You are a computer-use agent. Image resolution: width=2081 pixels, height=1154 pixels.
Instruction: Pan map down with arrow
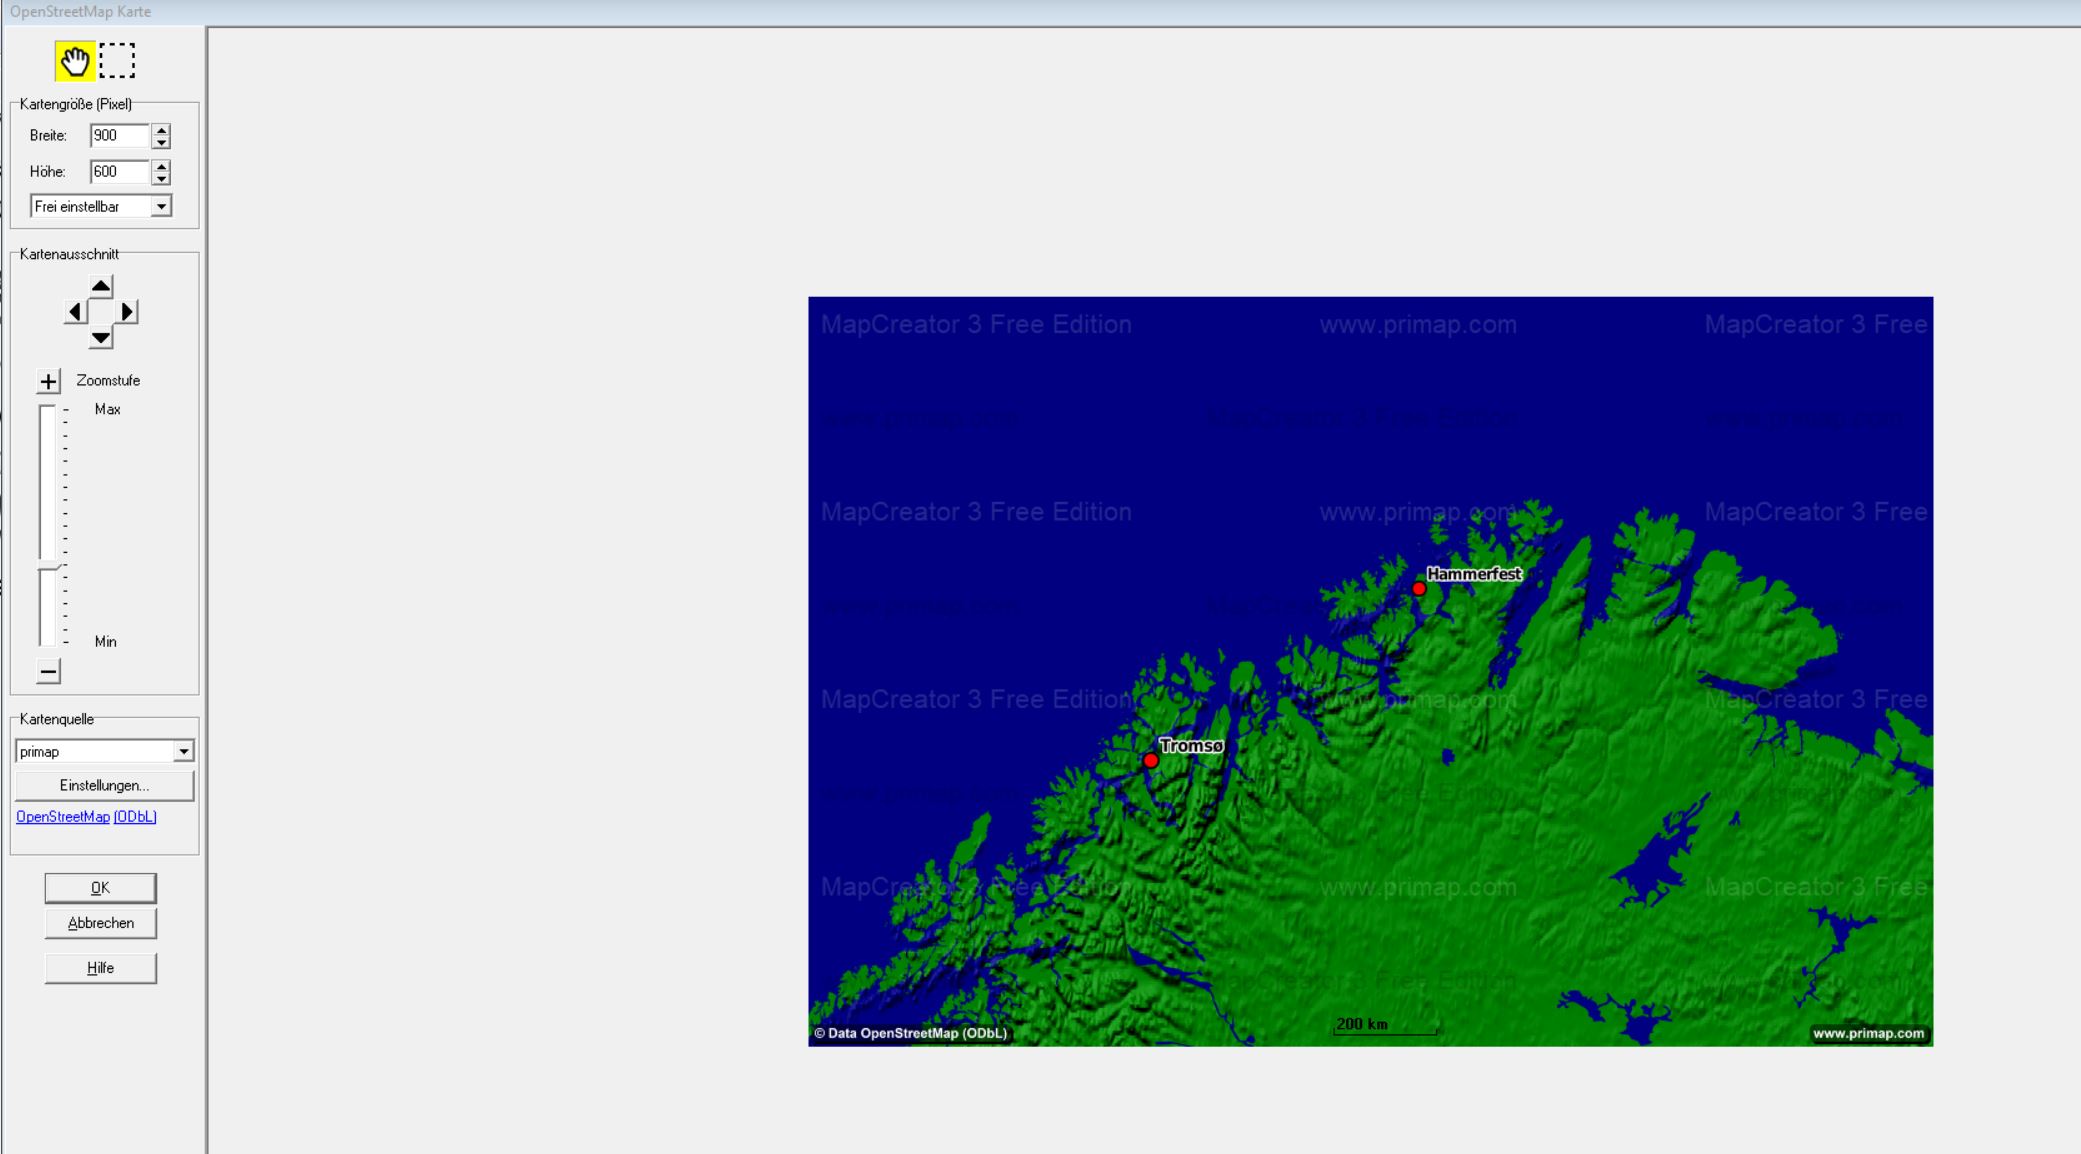(101, 338)
